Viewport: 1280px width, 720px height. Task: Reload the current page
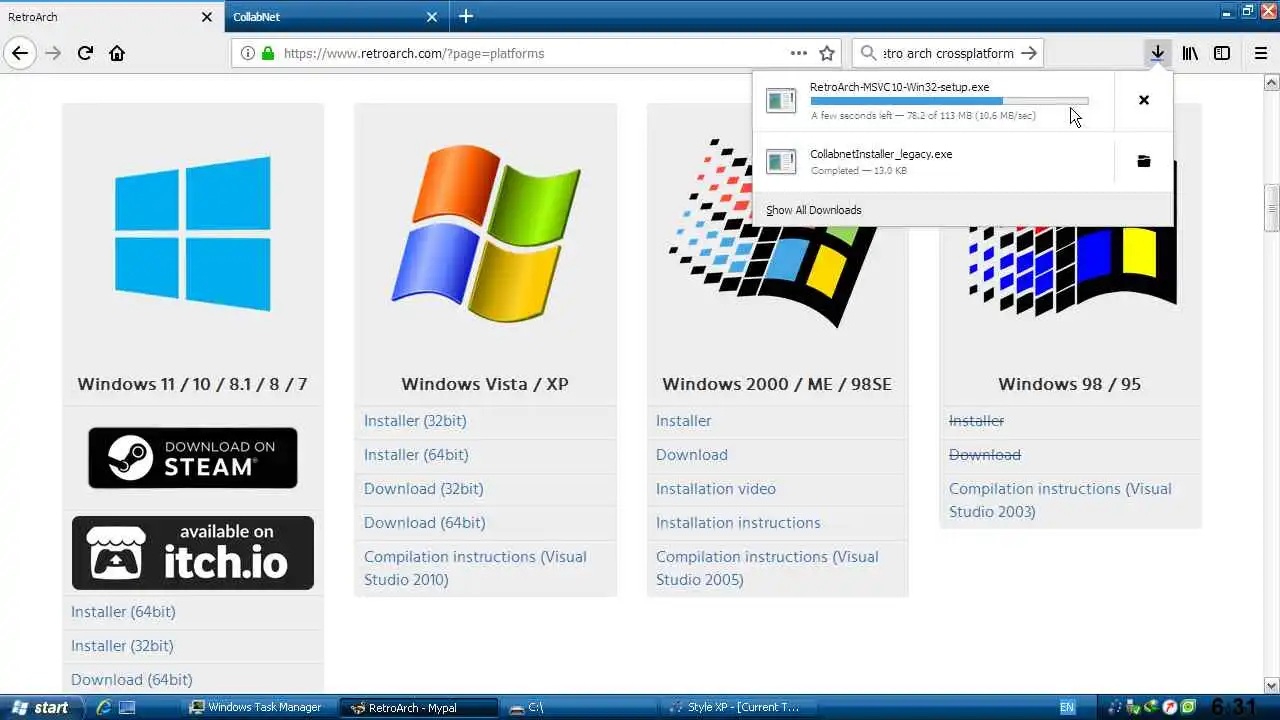click(x=85, y=53)
